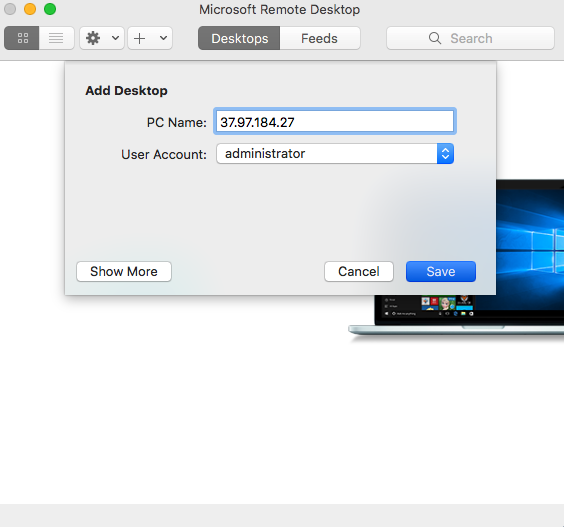The width and height of the screenshot is (564, 527).
Task: Edit the PC Name field
Action: (x=335, y=122)
